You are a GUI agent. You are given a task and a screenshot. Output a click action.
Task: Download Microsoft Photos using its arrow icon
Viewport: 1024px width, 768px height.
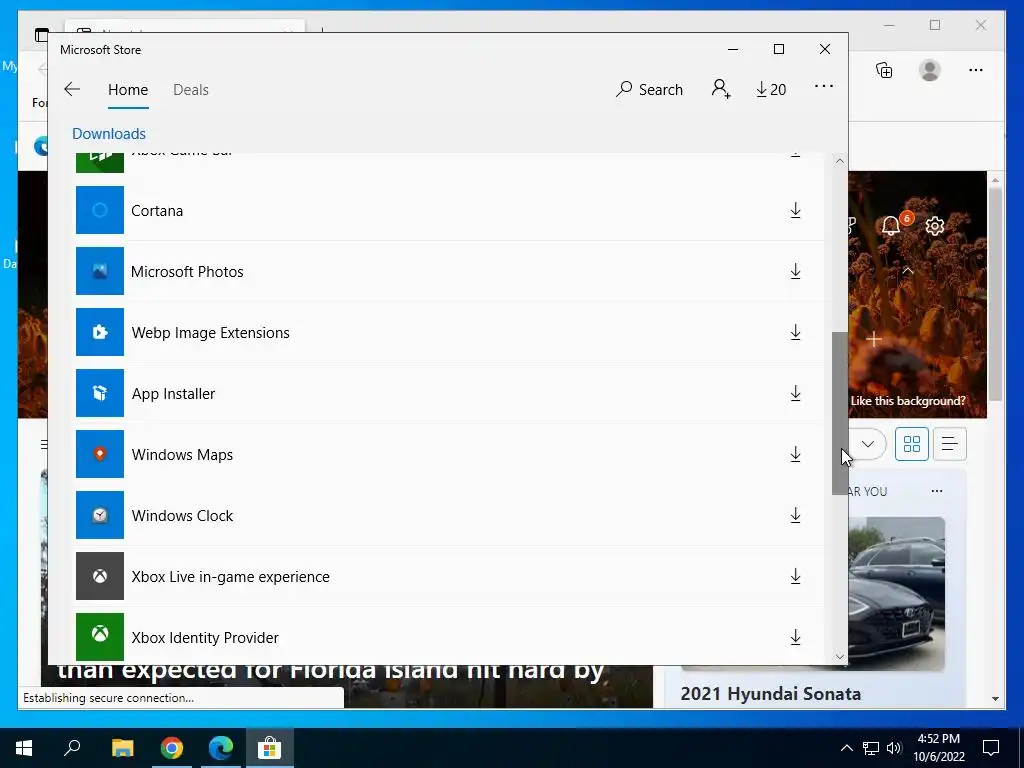[x=795, y=271]
